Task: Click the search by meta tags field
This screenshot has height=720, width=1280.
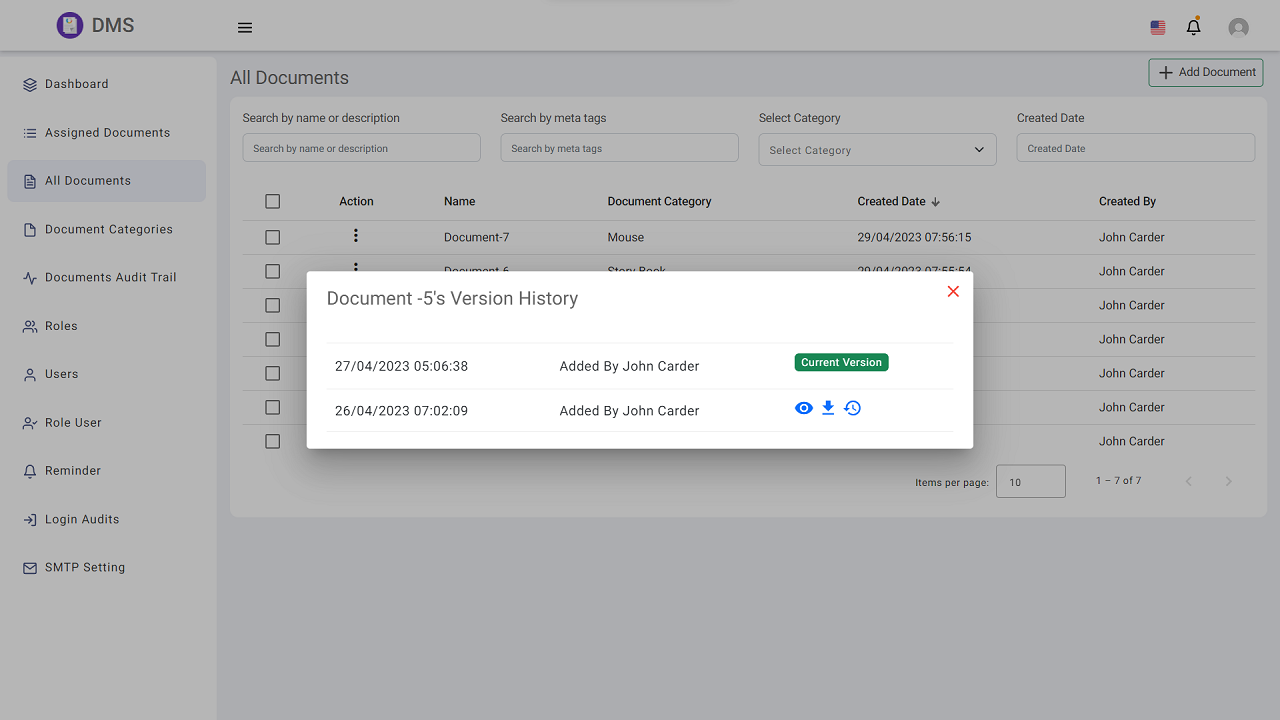Action: (619, 147)
